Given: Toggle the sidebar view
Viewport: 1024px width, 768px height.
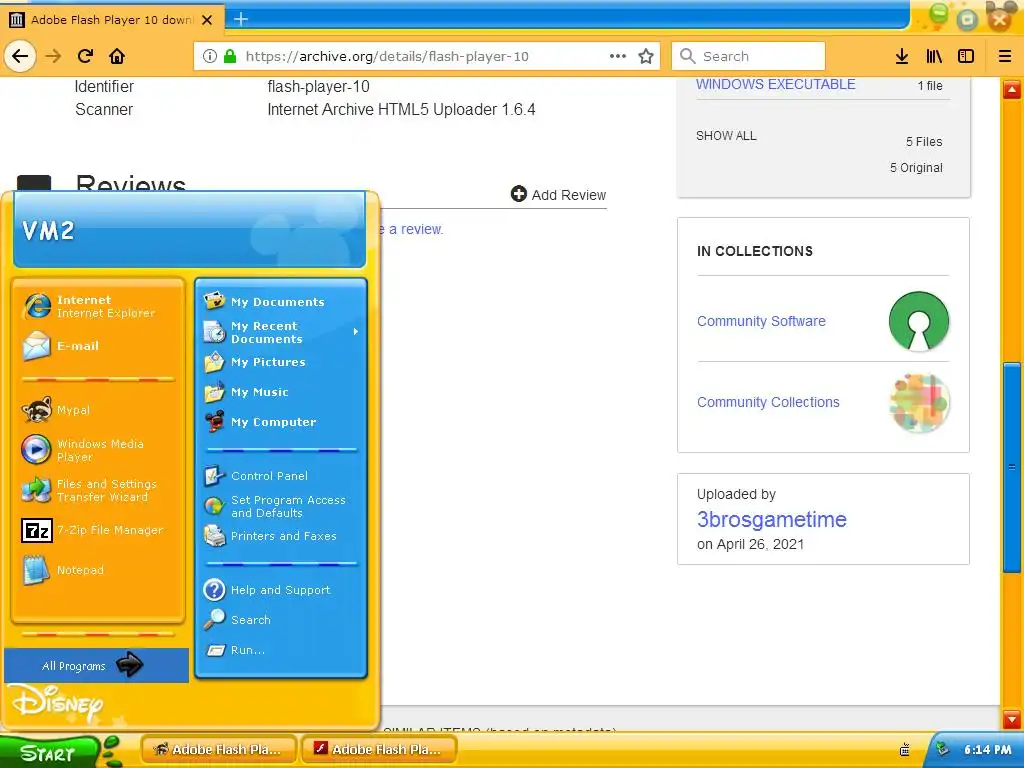Looking at the screenshot, I should [x=966, y=56].
